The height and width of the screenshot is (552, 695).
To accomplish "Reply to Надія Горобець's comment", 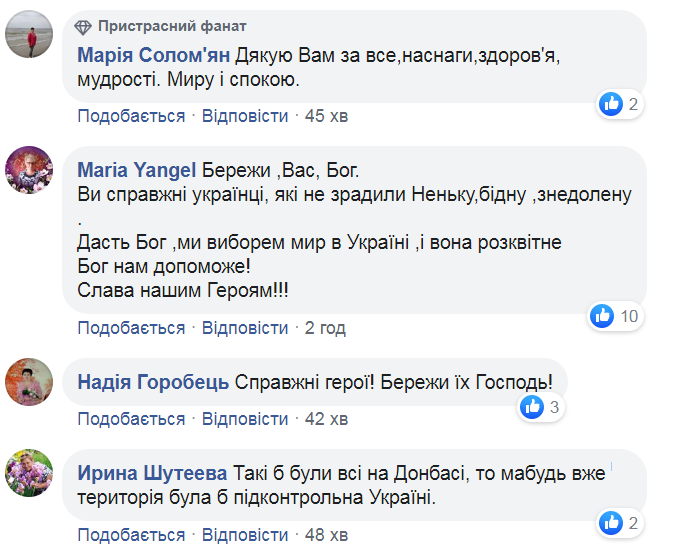I will (245, 418).
